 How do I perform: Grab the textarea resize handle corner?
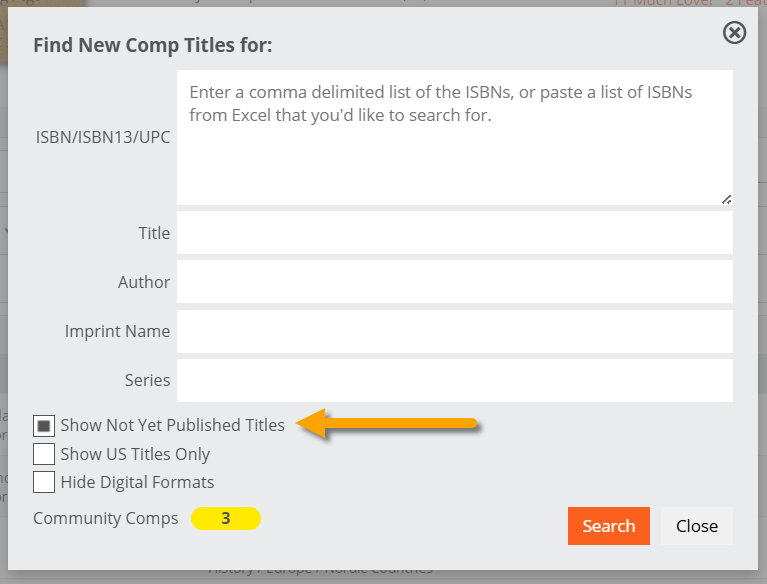pyautogui.click(x=727, y=199)
